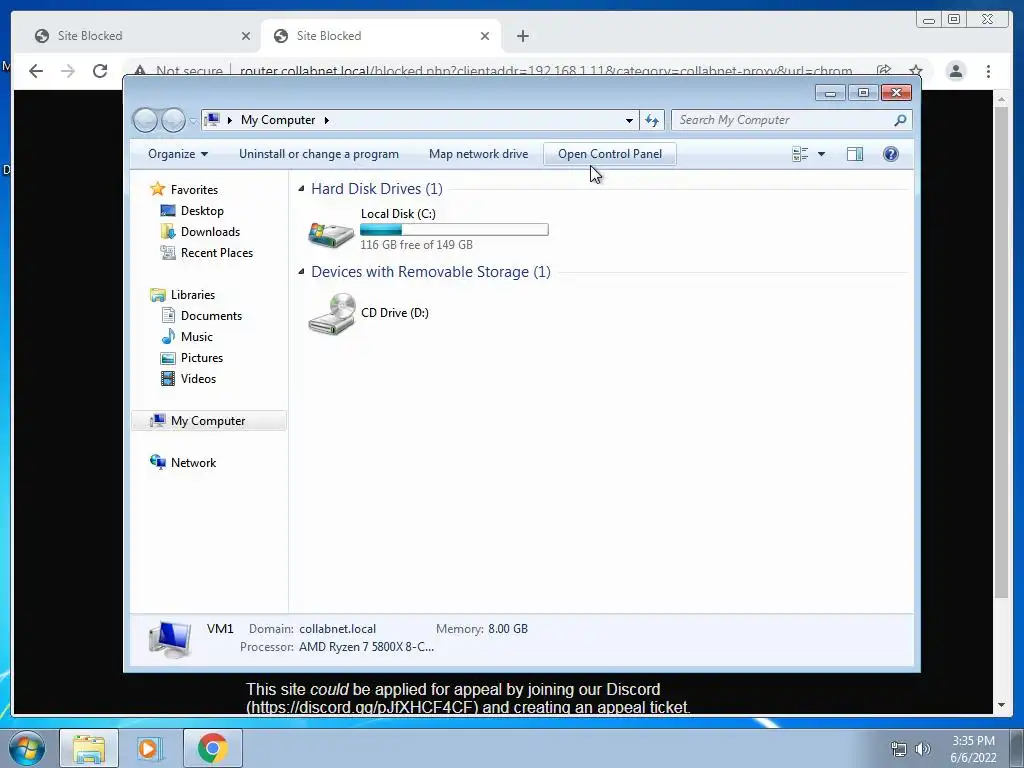
Task: Open Recent Places in Favorites
Action: [x=216, y=253]
